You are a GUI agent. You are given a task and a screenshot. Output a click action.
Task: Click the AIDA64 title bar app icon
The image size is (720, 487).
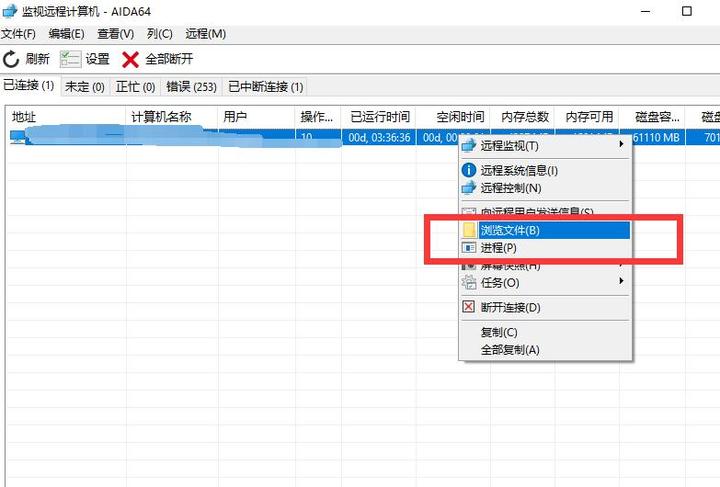coord(9,11)
